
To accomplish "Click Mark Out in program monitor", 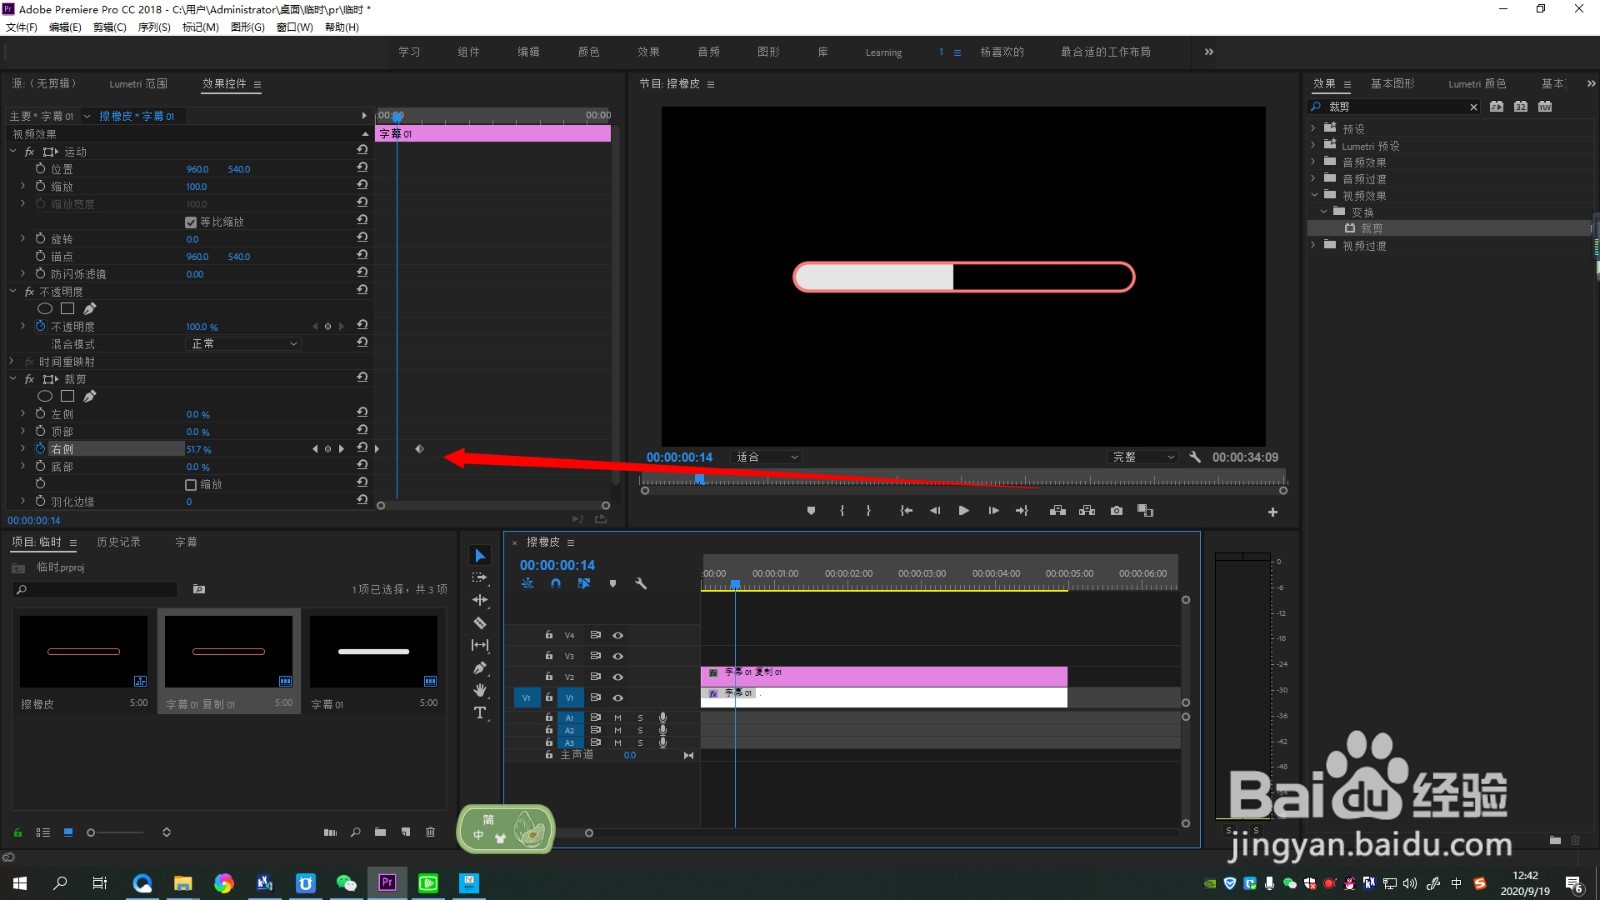I will click(868, 511).
